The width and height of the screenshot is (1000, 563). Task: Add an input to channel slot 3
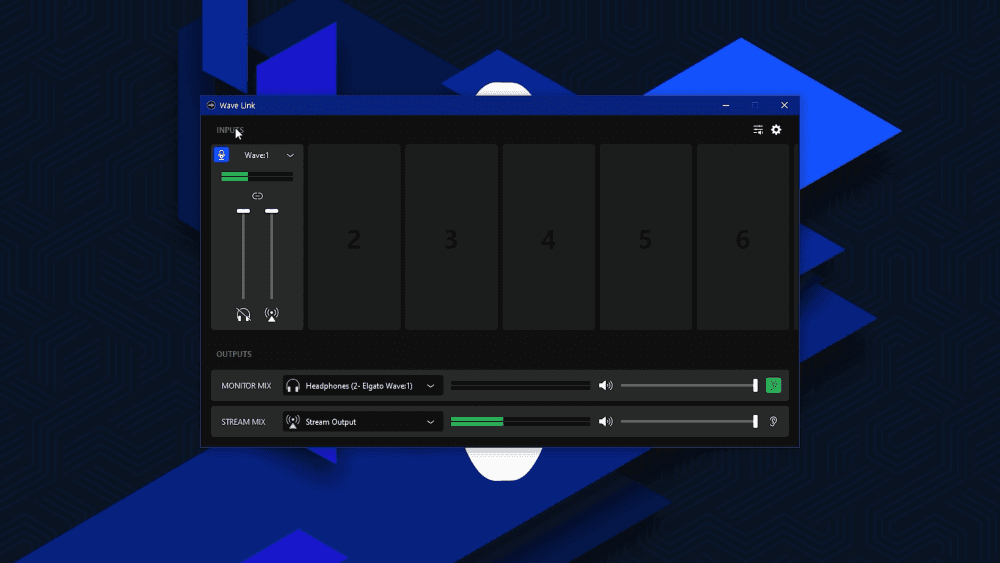452,237
